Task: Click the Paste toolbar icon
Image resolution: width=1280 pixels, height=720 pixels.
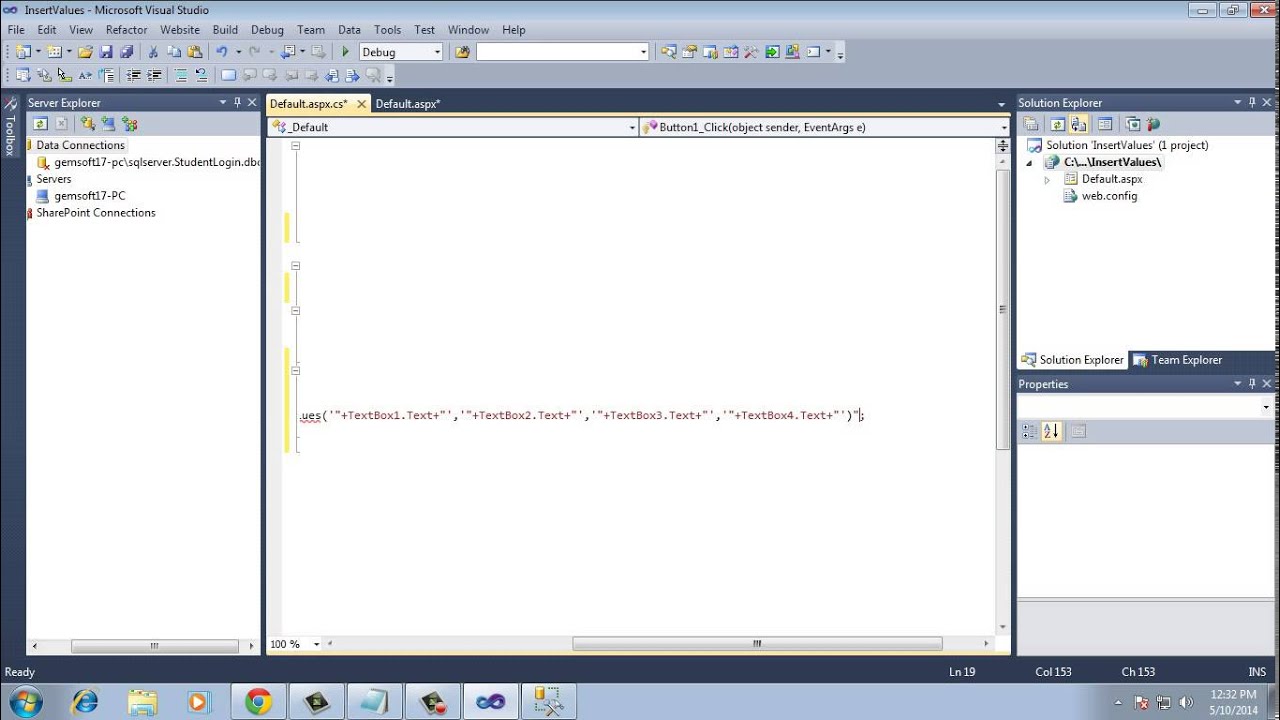Action: coord(194,52)
